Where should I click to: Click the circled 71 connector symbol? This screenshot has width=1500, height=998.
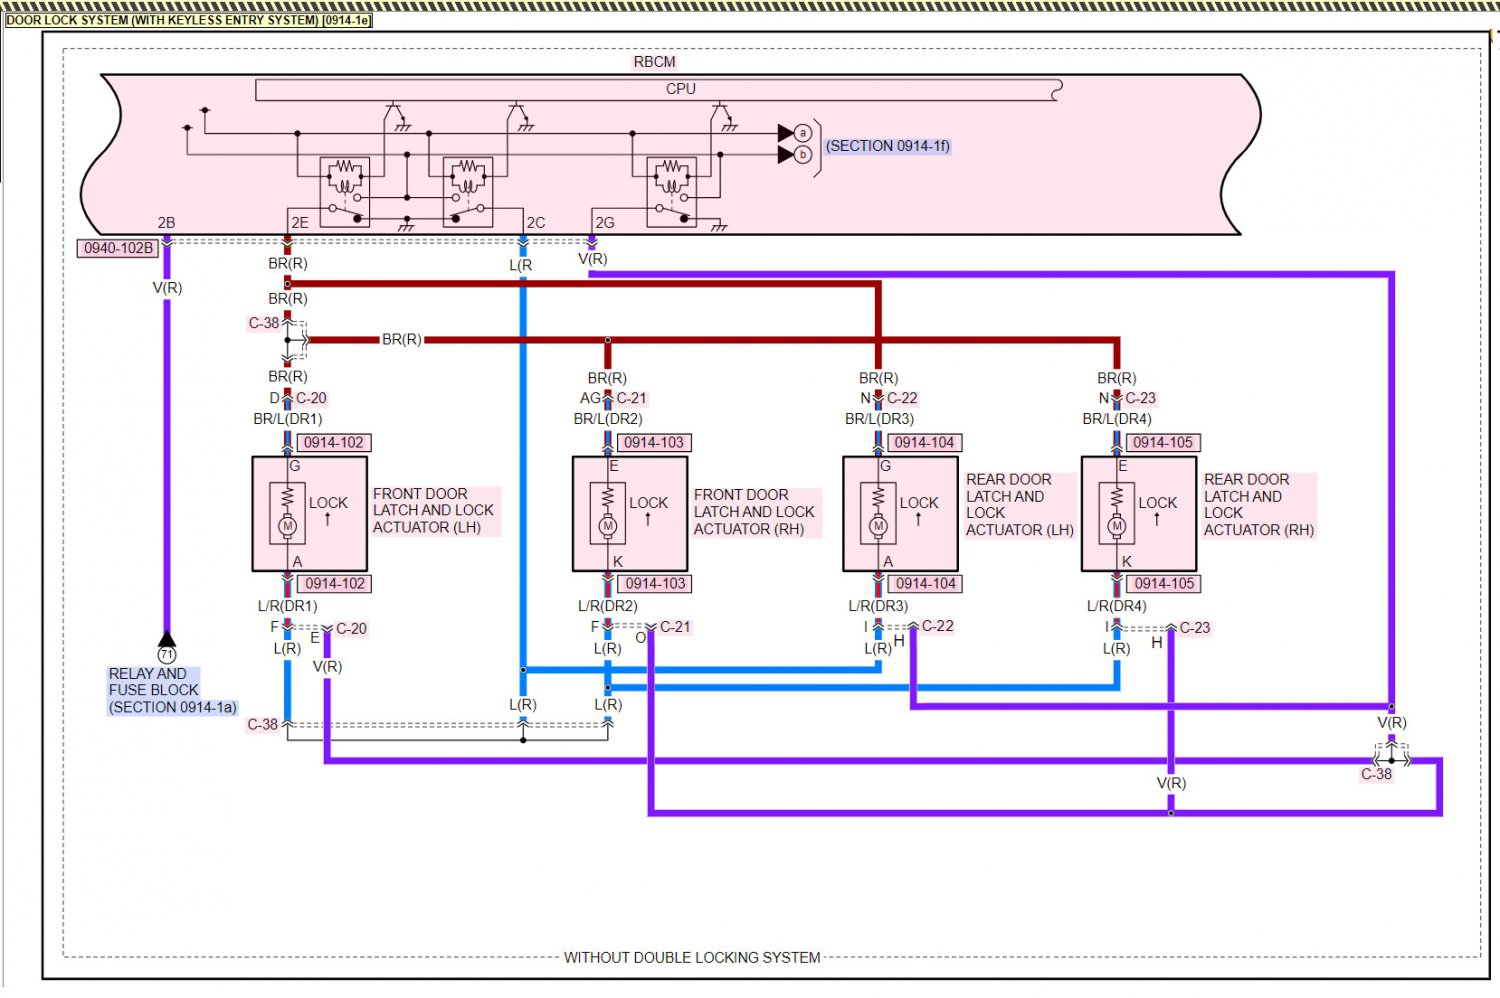[167, 655]
